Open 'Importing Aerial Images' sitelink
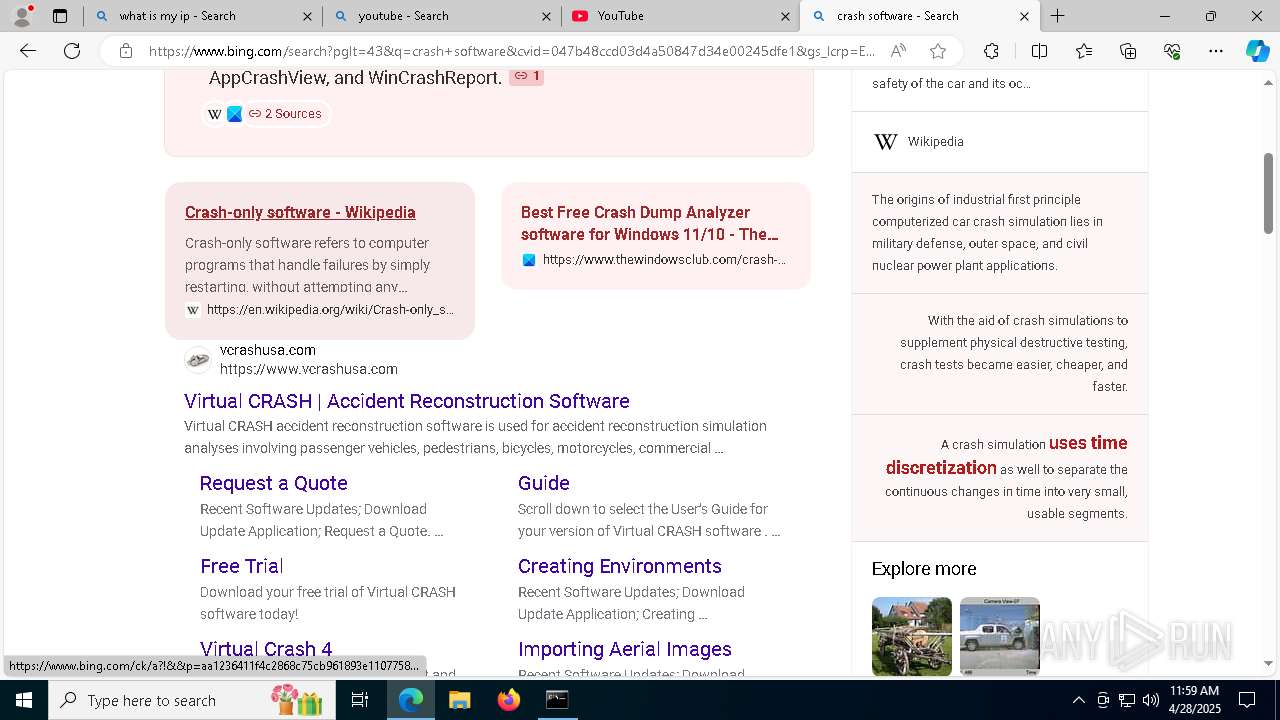The image size is (1280, 720). coord(625,649)
